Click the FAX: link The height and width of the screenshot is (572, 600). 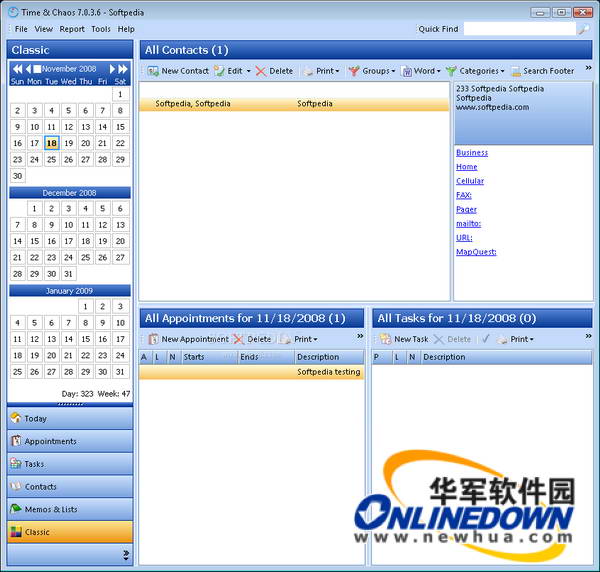[x=464, y=195]
